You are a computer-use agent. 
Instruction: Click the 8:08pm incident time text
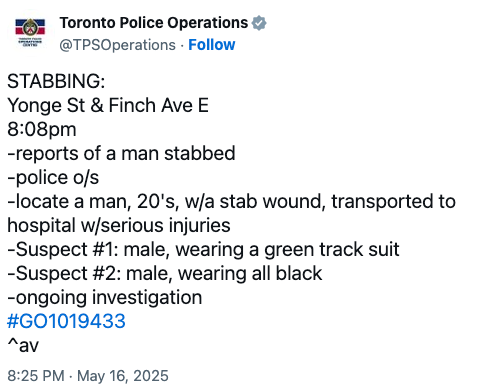[42, 129]
